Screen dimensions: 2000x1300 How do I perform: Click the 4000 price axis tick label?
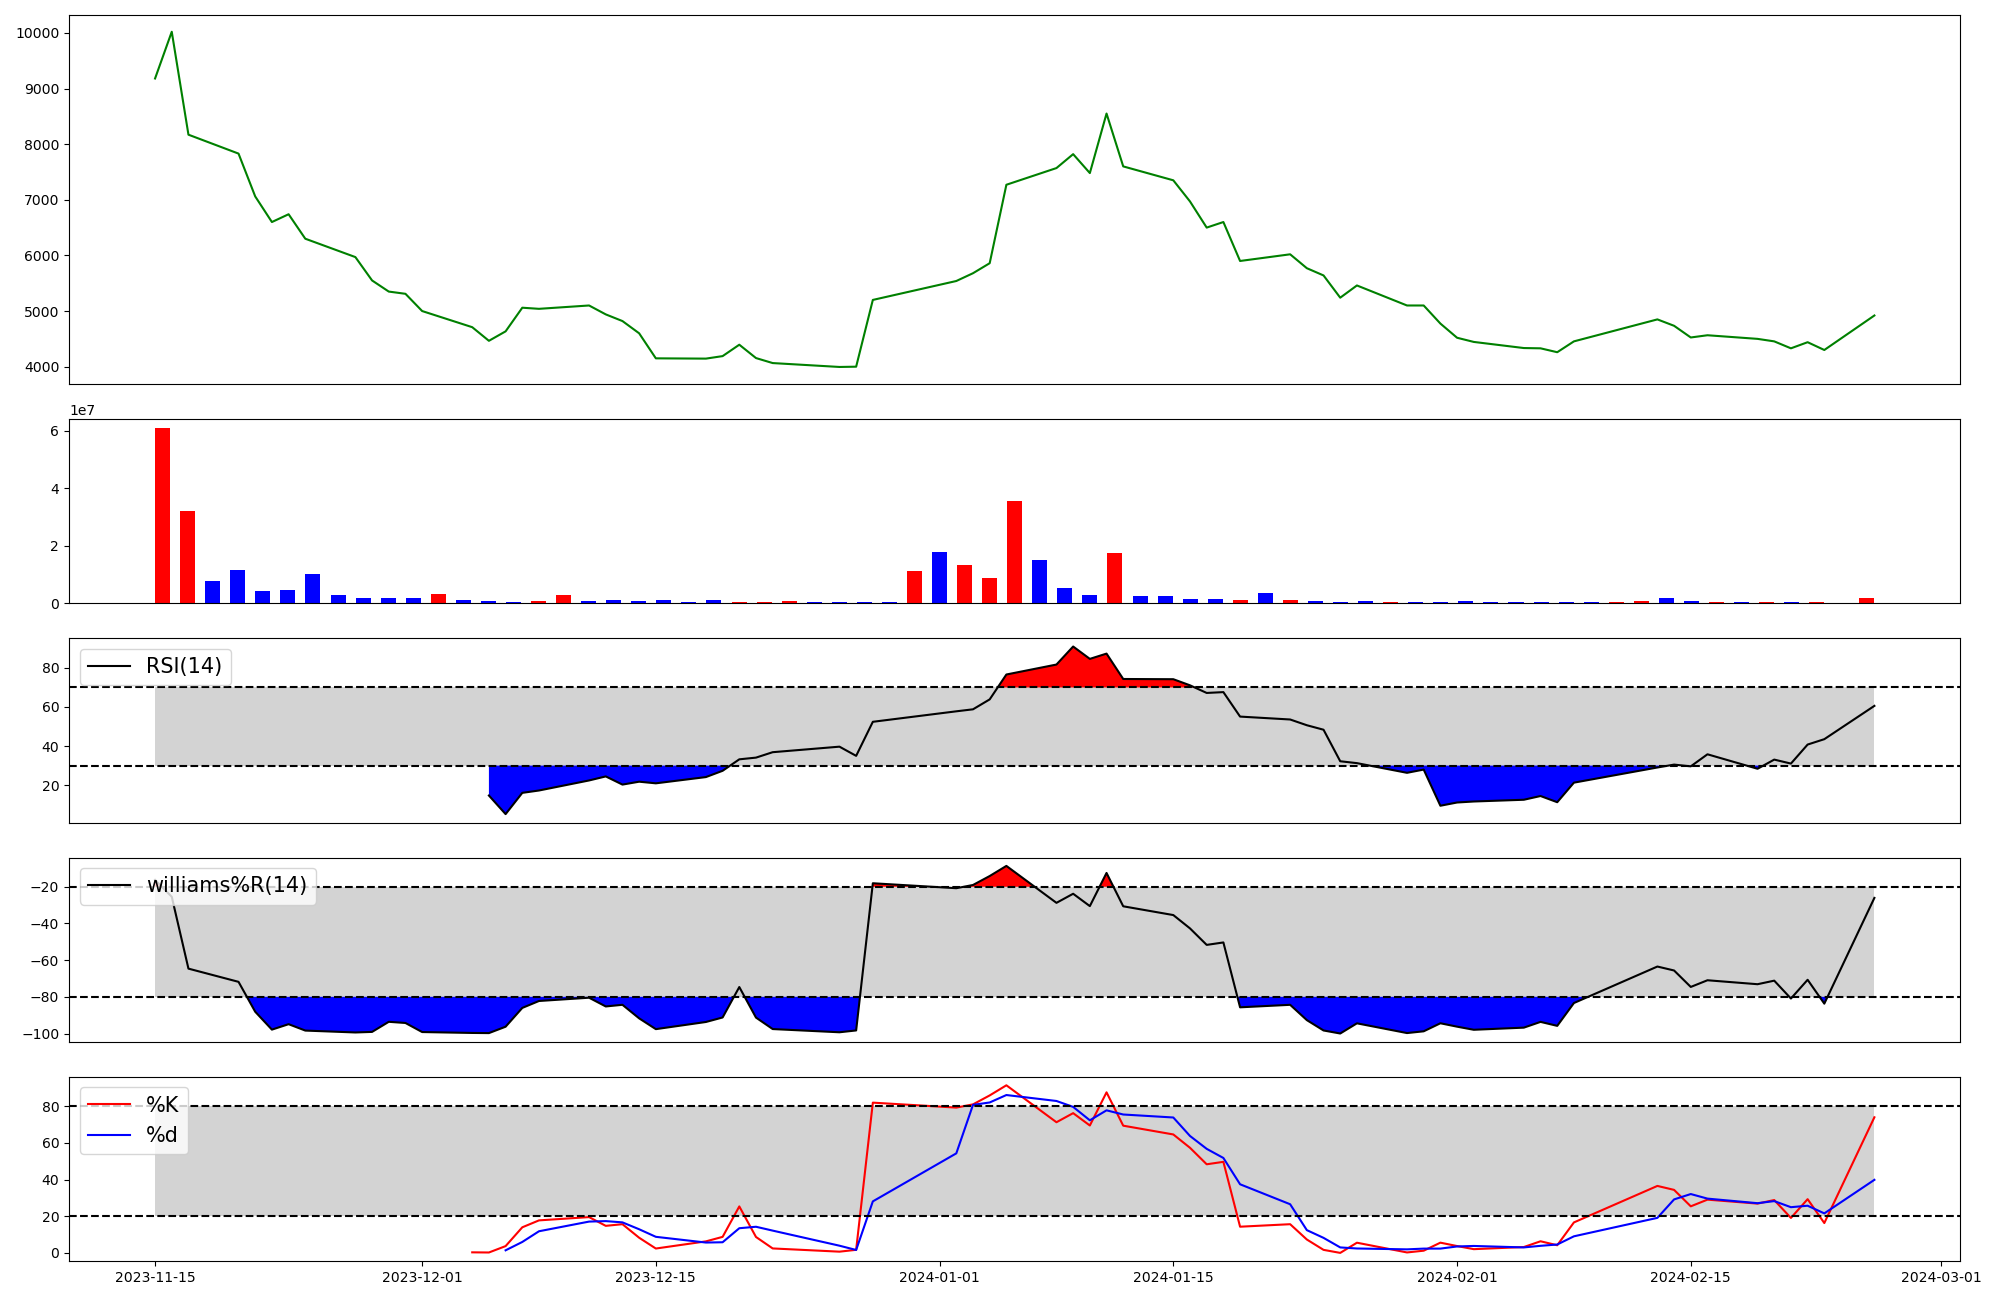(42, 367)
